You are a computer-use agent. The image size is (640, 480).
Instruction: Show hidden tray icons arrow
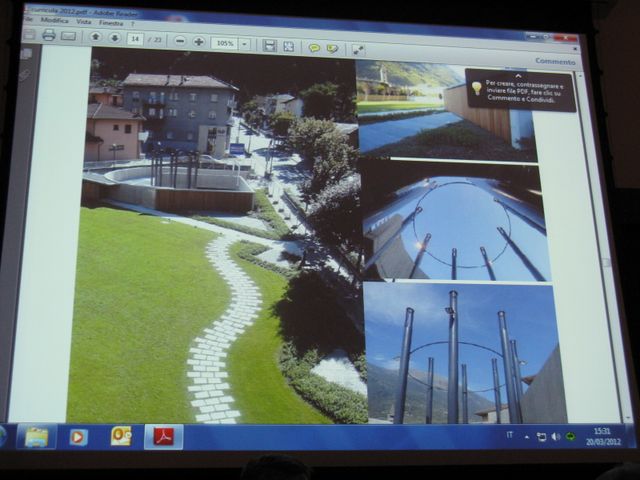click(x=527, y=437)
